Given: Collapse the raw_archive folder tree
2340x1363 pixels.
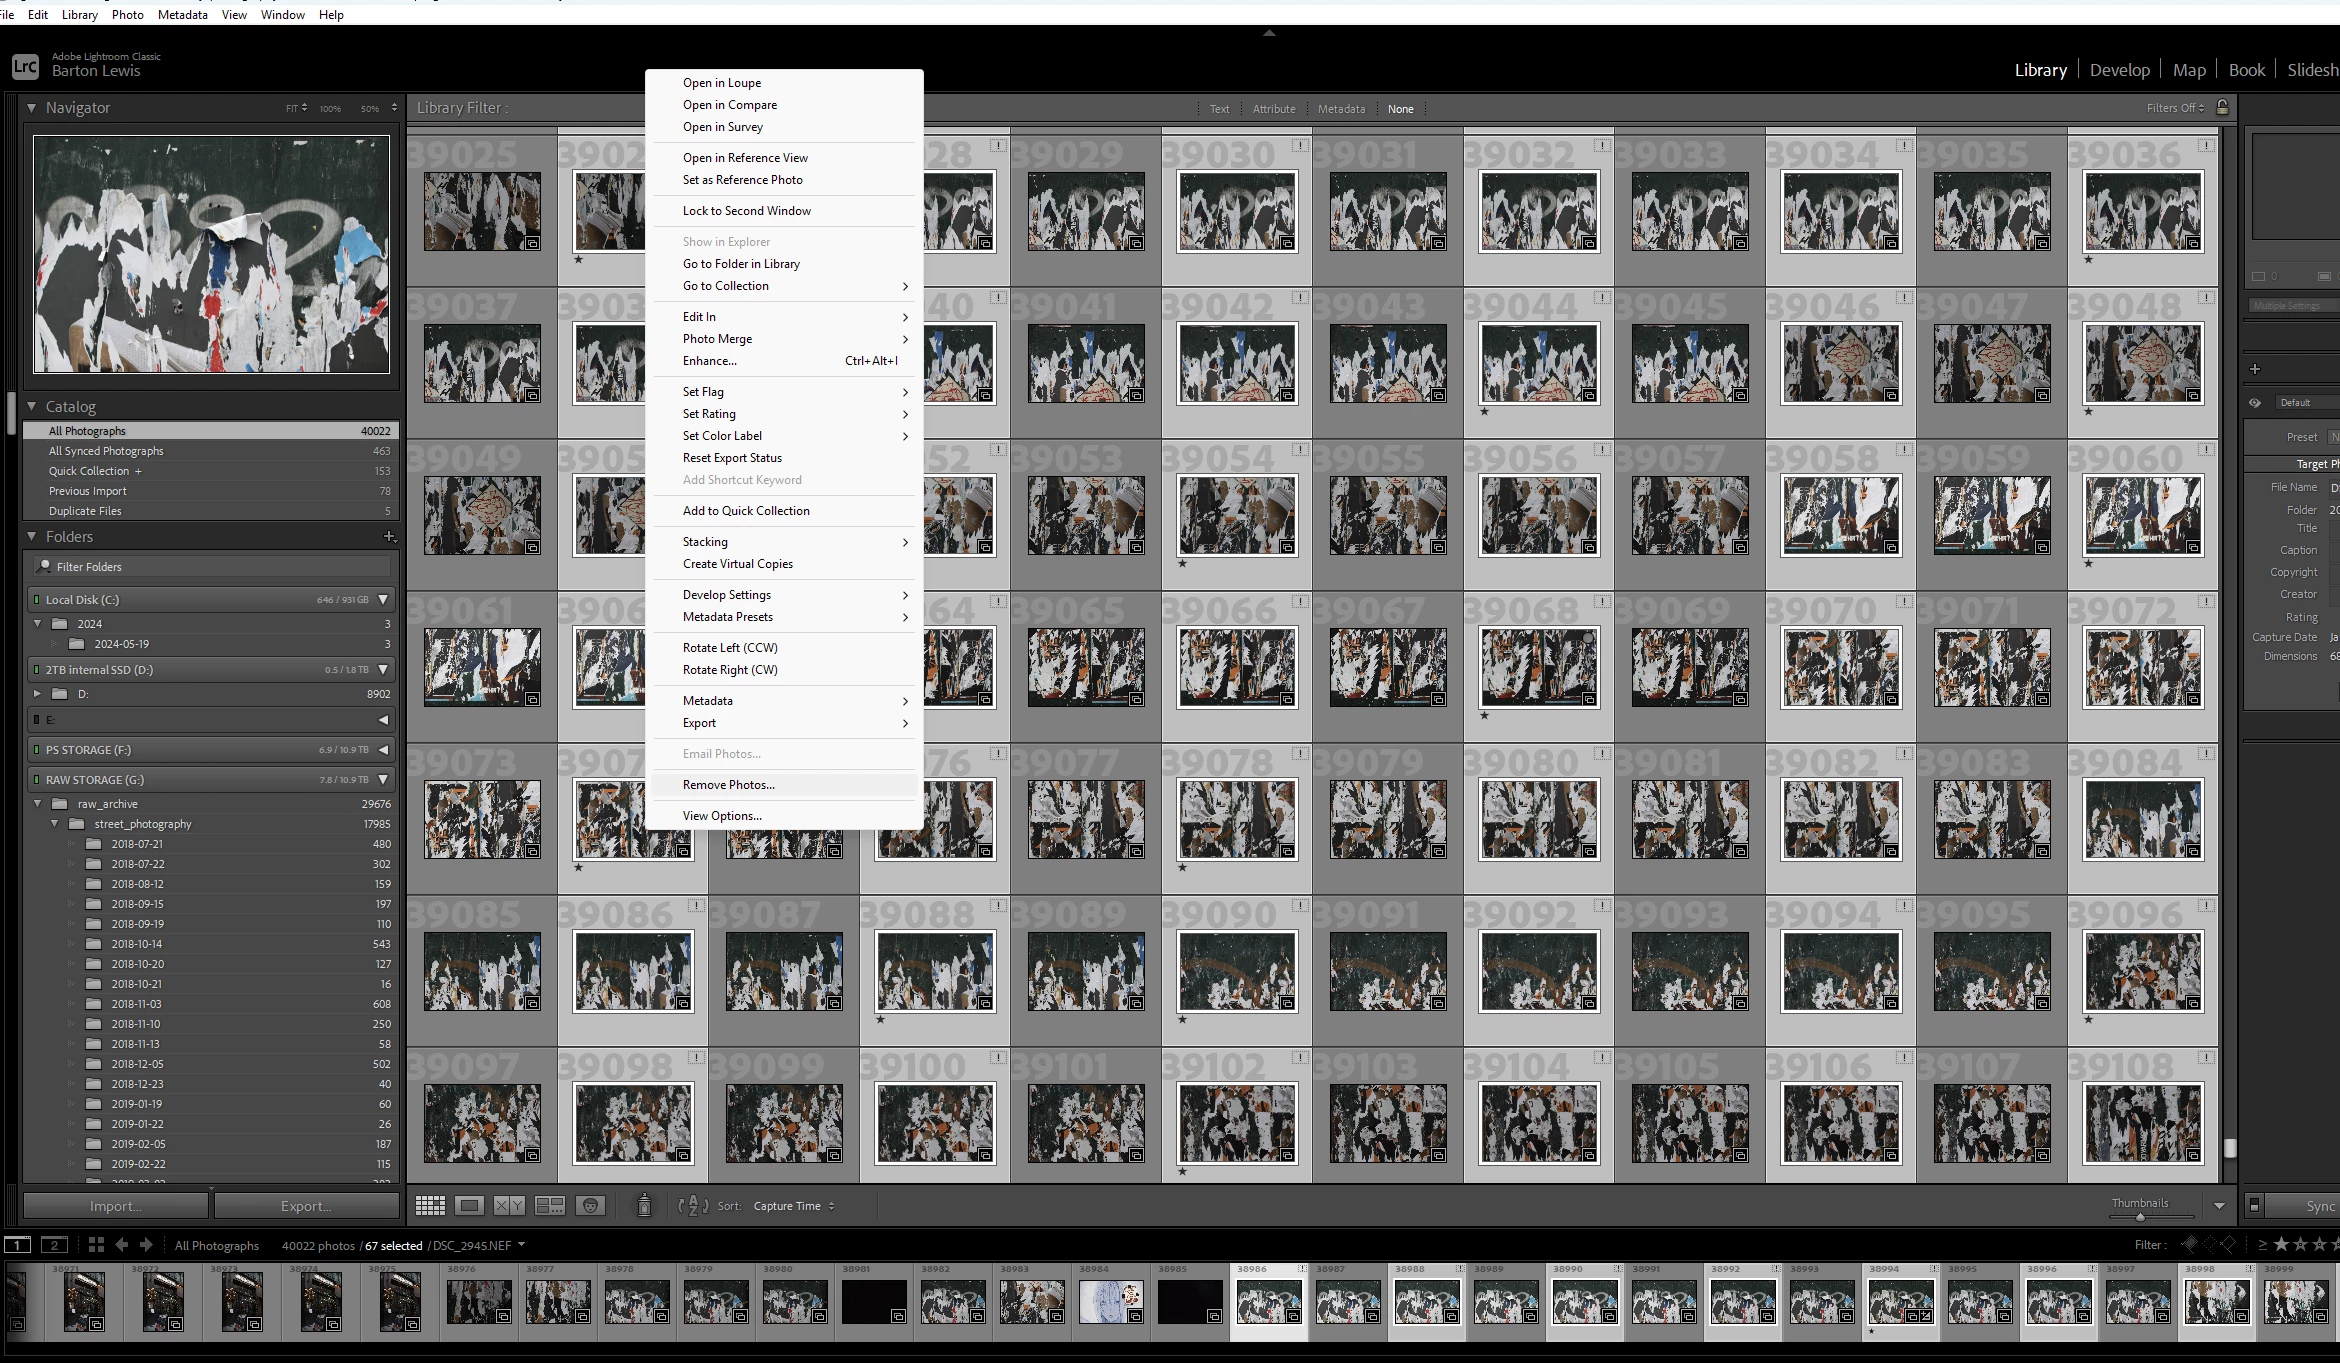Looking at the screenshot, I should [x=38, y=804].
